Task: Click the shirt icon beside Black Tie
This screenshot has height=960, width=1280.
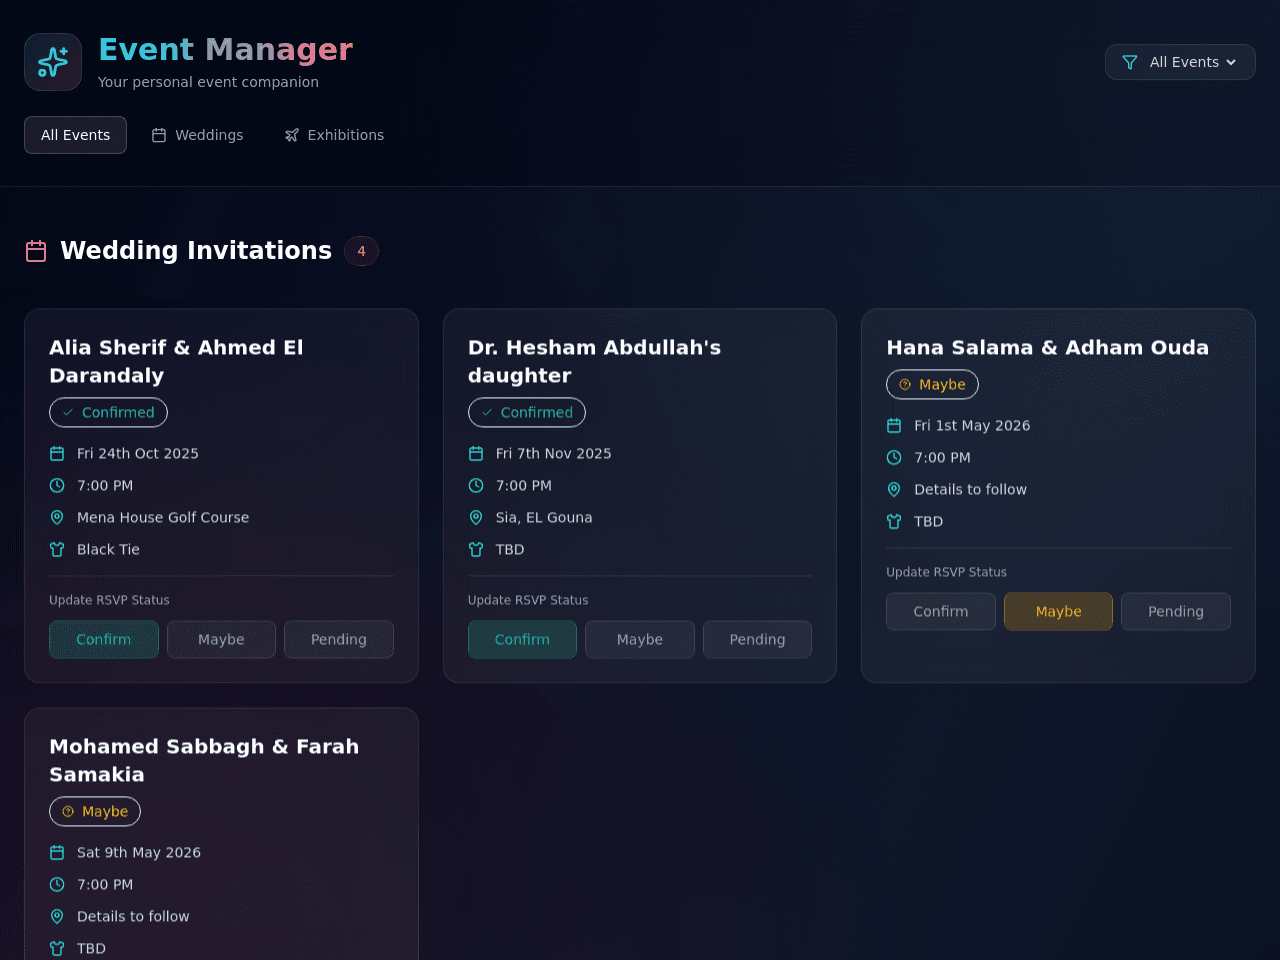Action: 57,549
